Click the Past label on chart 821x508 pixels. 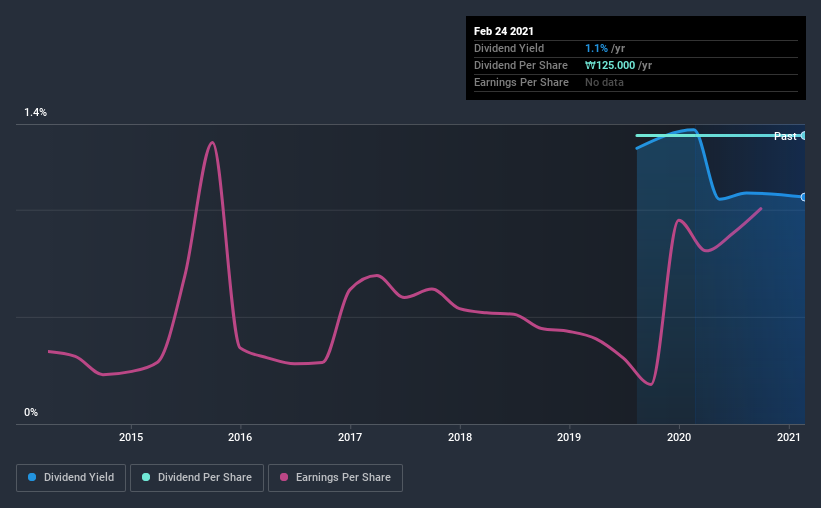pyautogui.click(x=785, y=136)
